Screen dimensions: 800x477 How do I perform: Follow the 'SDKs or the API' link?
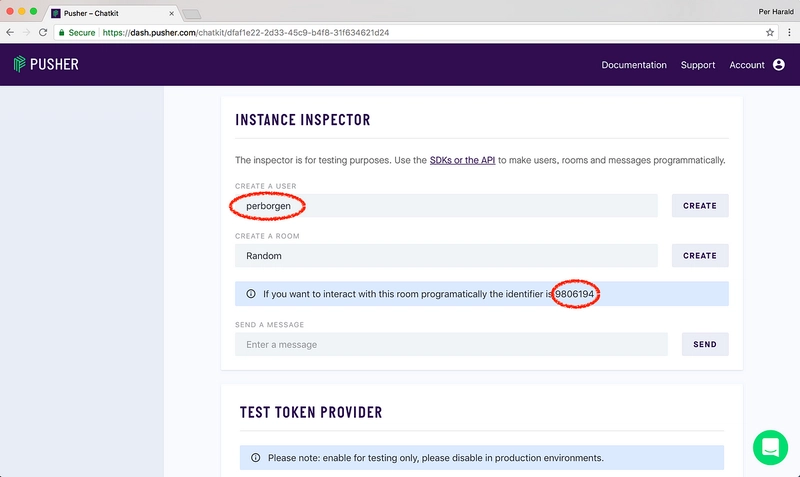click(462, 160)
